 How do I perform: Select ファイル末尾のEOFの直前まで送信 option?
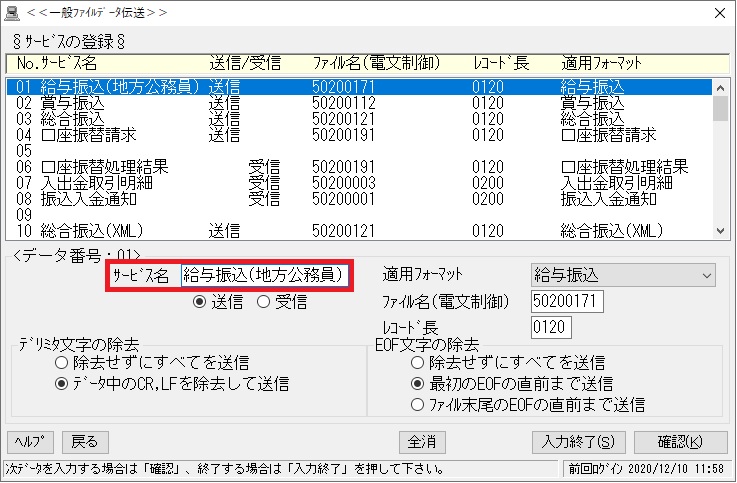528,405
